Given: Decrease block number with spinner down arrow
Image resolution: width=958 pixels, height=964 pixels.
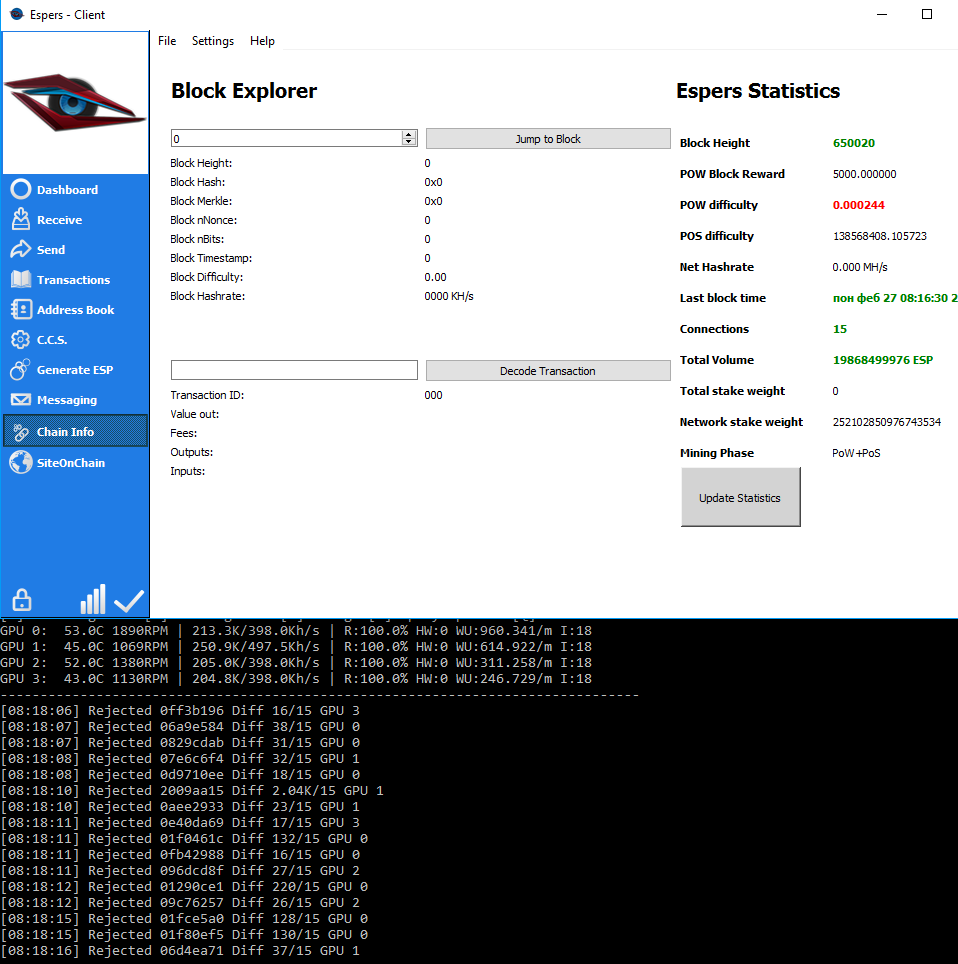Looking at the screenshot, I should click(408, 142).
